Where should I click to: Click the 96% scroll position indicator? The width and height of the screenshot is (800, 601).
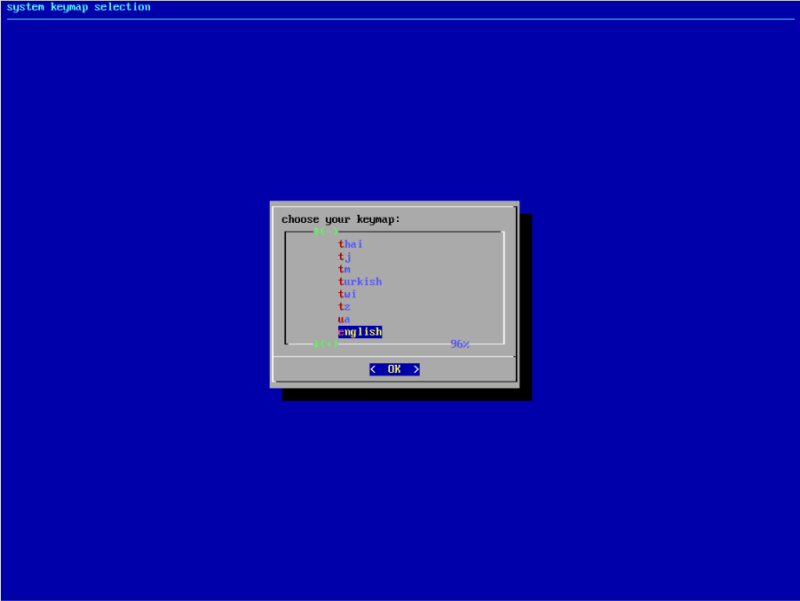tap(460, 344)
